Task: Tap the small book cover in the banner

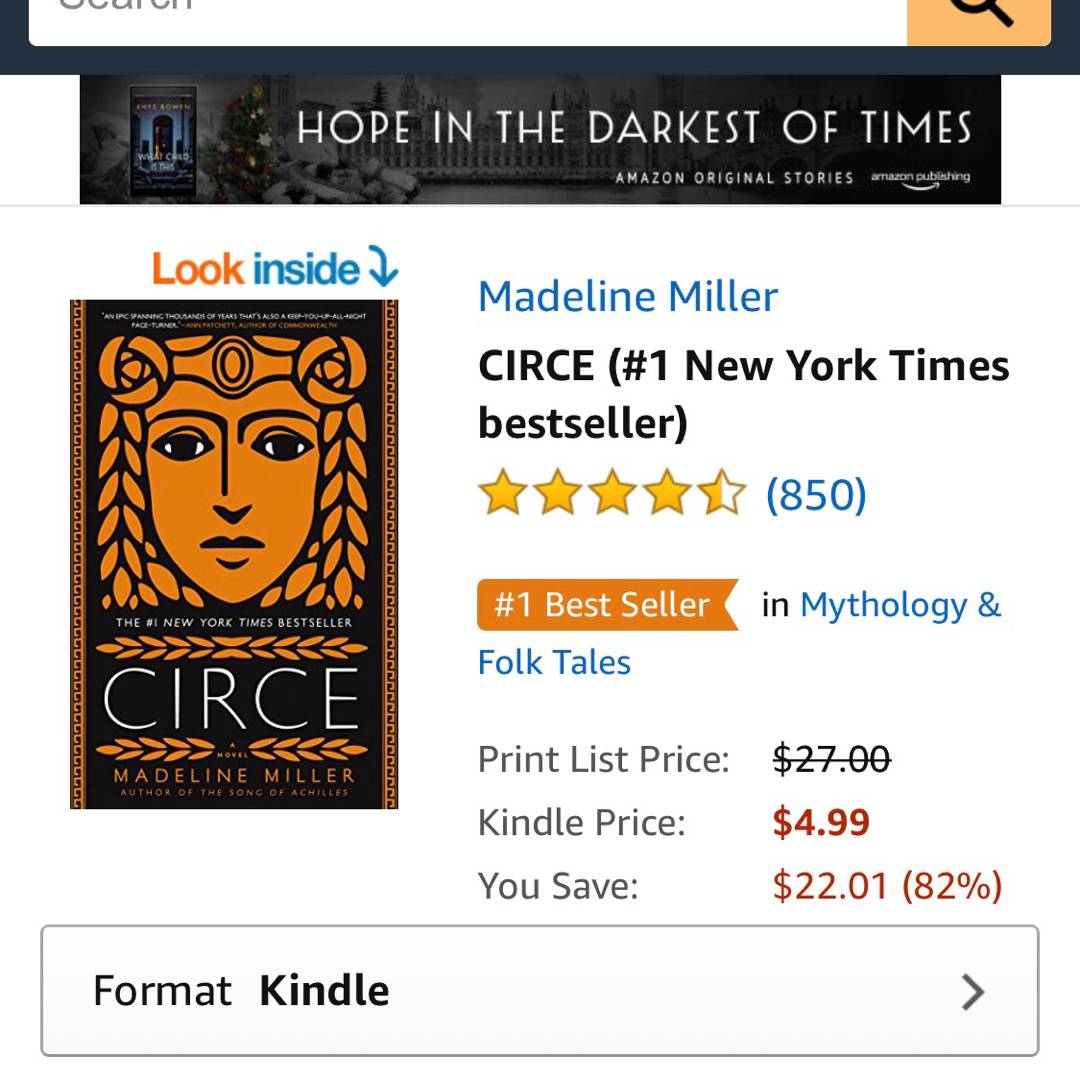Action: tap(163, 141)
